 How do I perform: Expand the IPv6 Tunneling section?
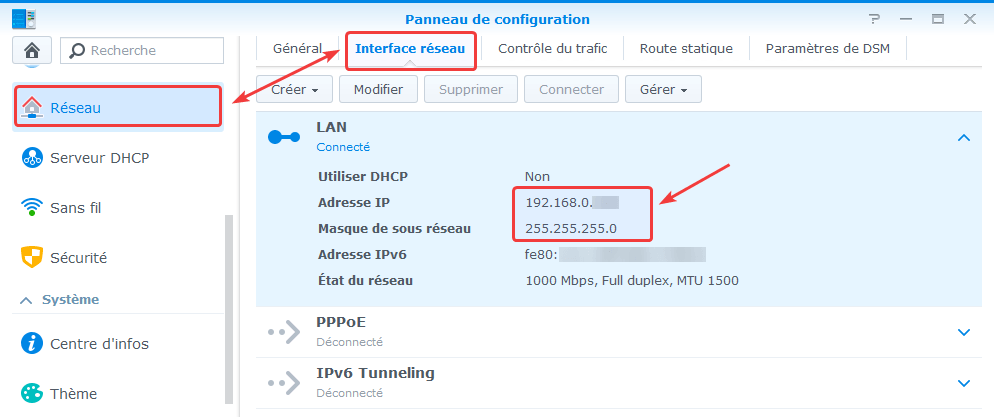click(x=963, y=383)
